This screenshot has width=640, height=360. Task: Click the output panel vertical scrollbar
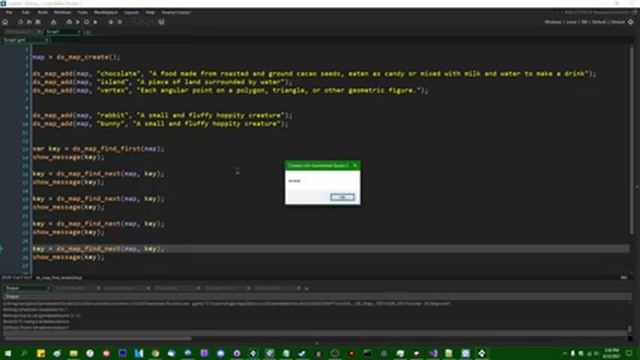click(x=630, y=329)
